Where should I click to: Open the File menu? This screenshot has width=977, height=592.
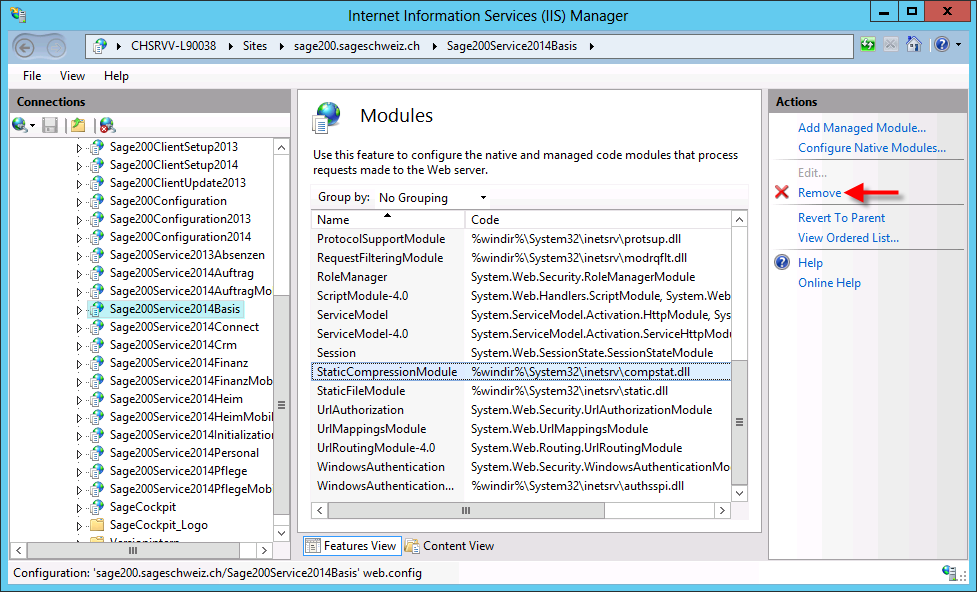[32, 76]
